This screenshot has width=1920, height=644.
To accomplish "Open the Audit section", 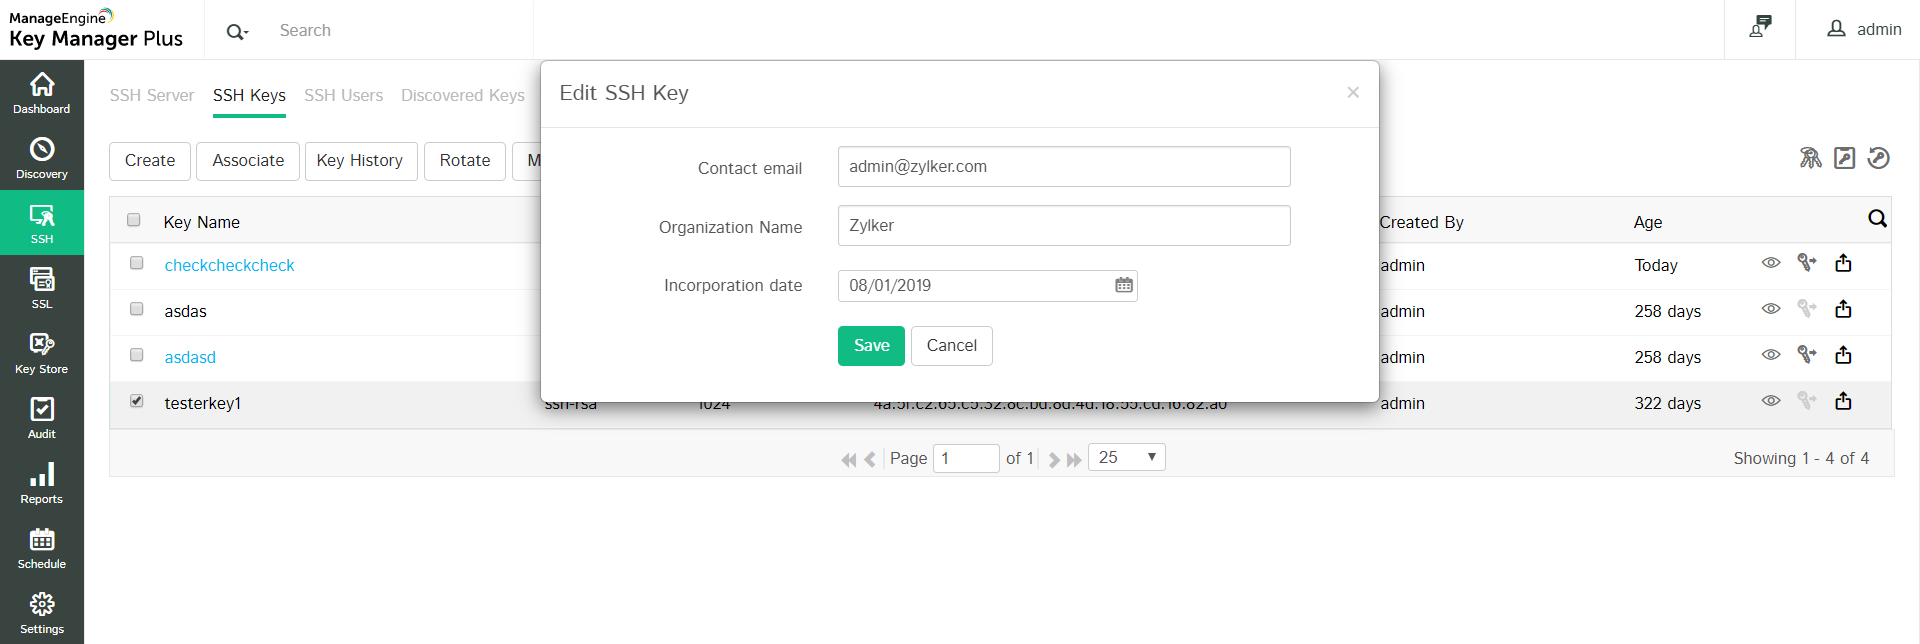I will coord(42,418).
